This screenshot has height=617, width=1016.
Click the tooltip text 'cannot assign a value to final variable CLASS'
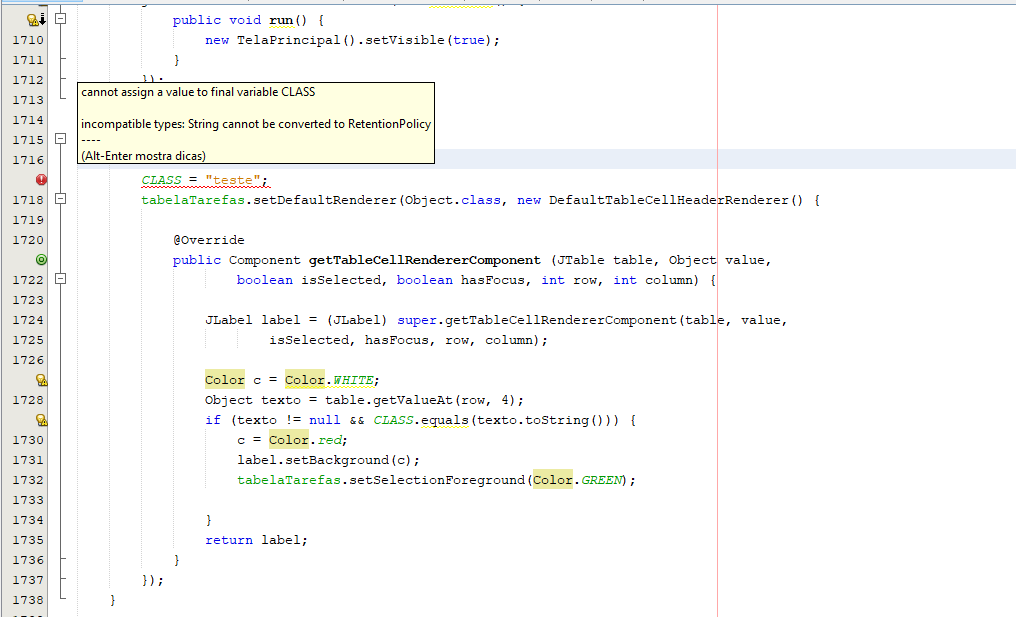198,92
